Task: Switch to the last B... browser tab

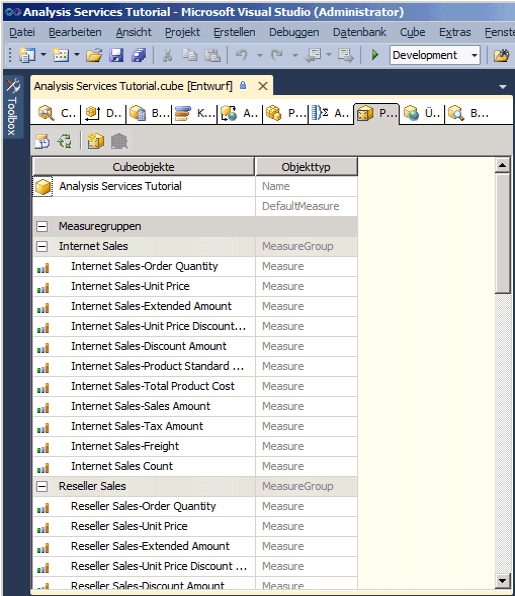Action: [x=468, y=113]
